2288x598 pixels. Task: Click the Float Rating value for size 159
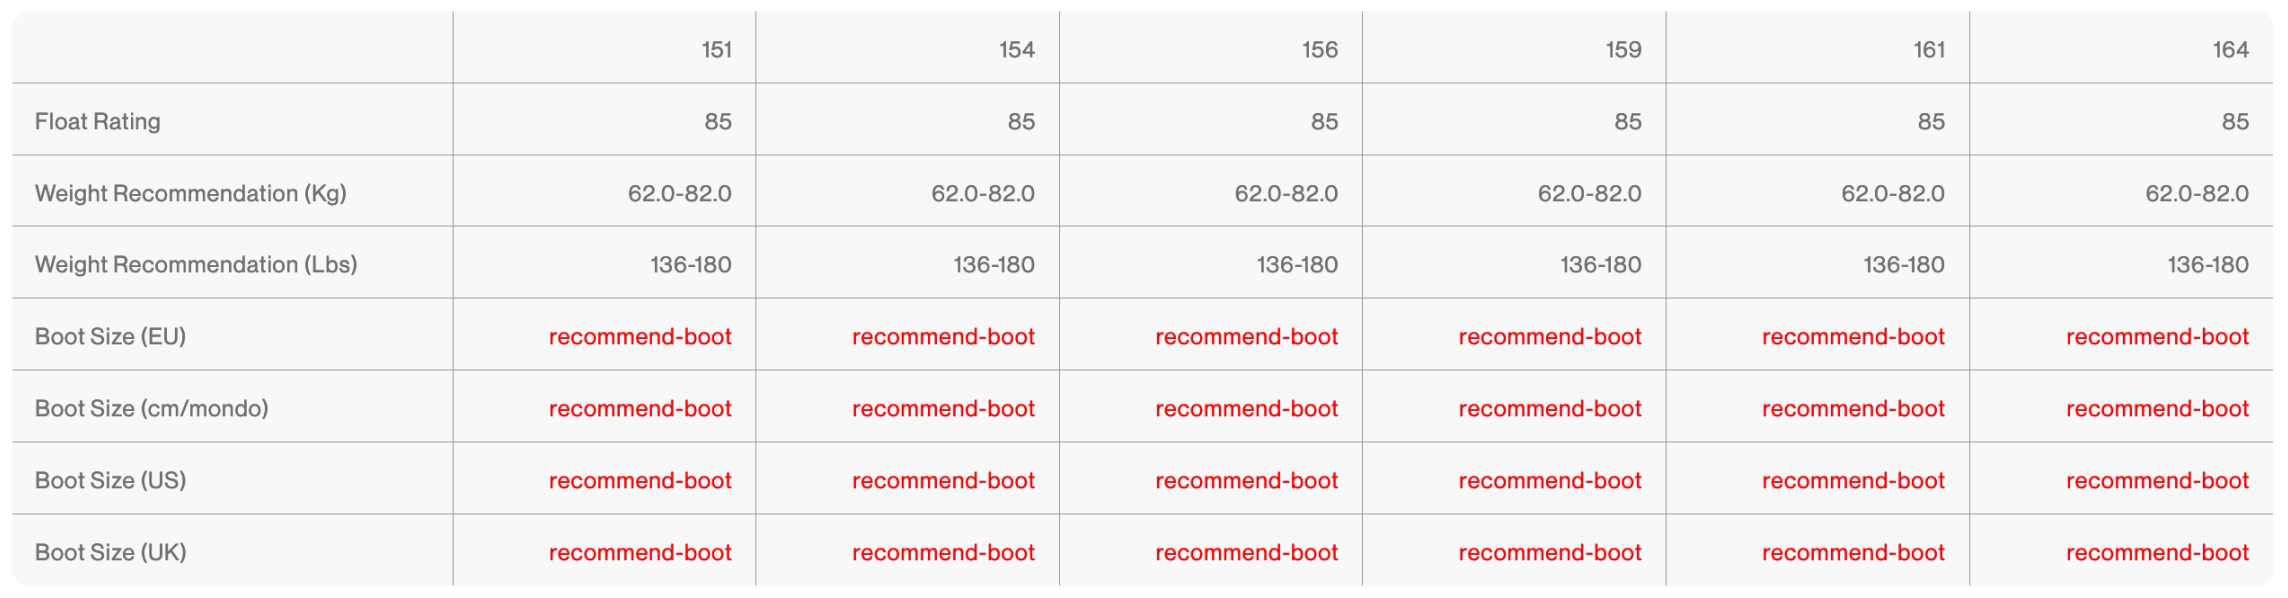[1627, 122]
